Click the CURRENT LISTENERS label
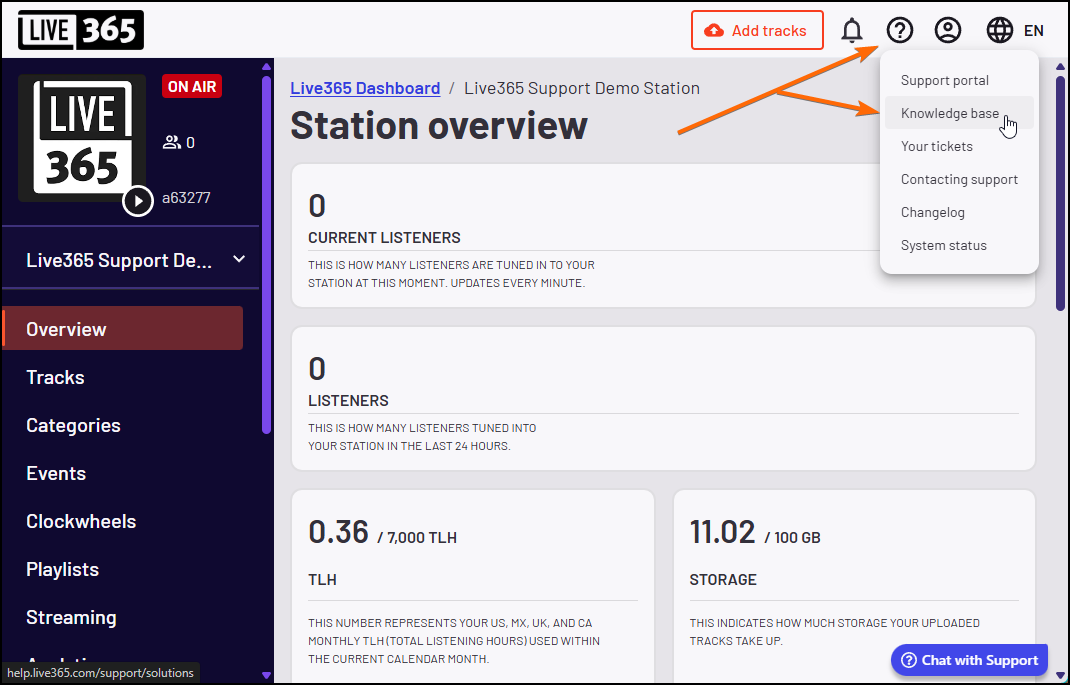1070x685 pixels. (x=384, y=237)
